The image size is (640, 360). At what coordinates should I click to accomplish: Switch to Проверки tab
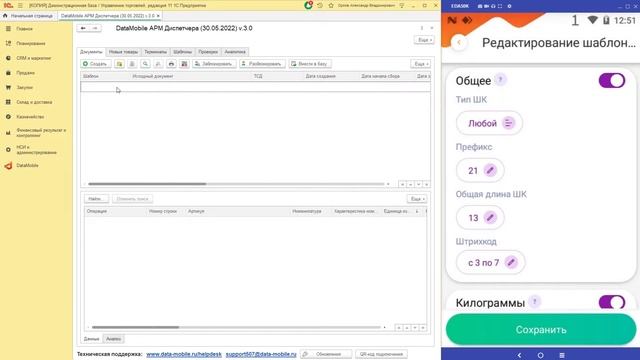tap(208, 52)
